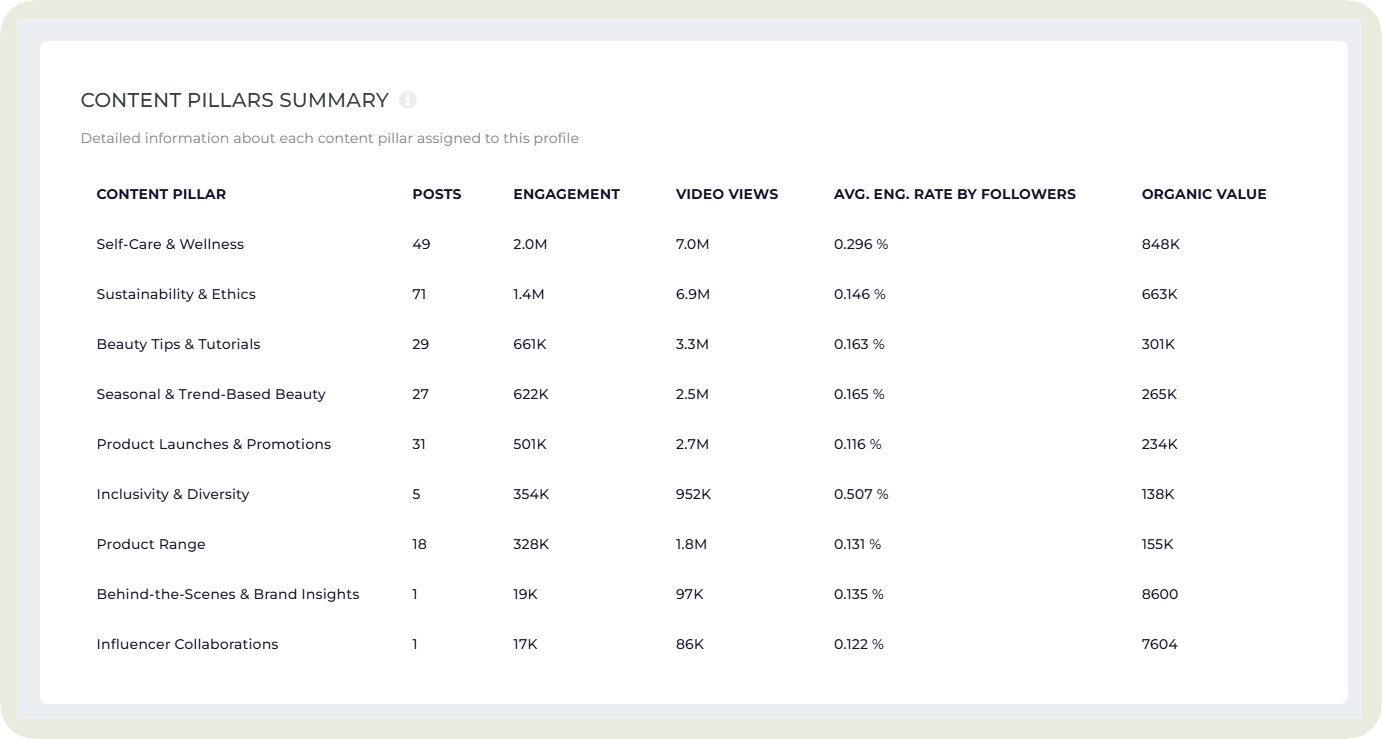Select Behind-the-Scenes & Brand Insights pillar

(227, 594)
